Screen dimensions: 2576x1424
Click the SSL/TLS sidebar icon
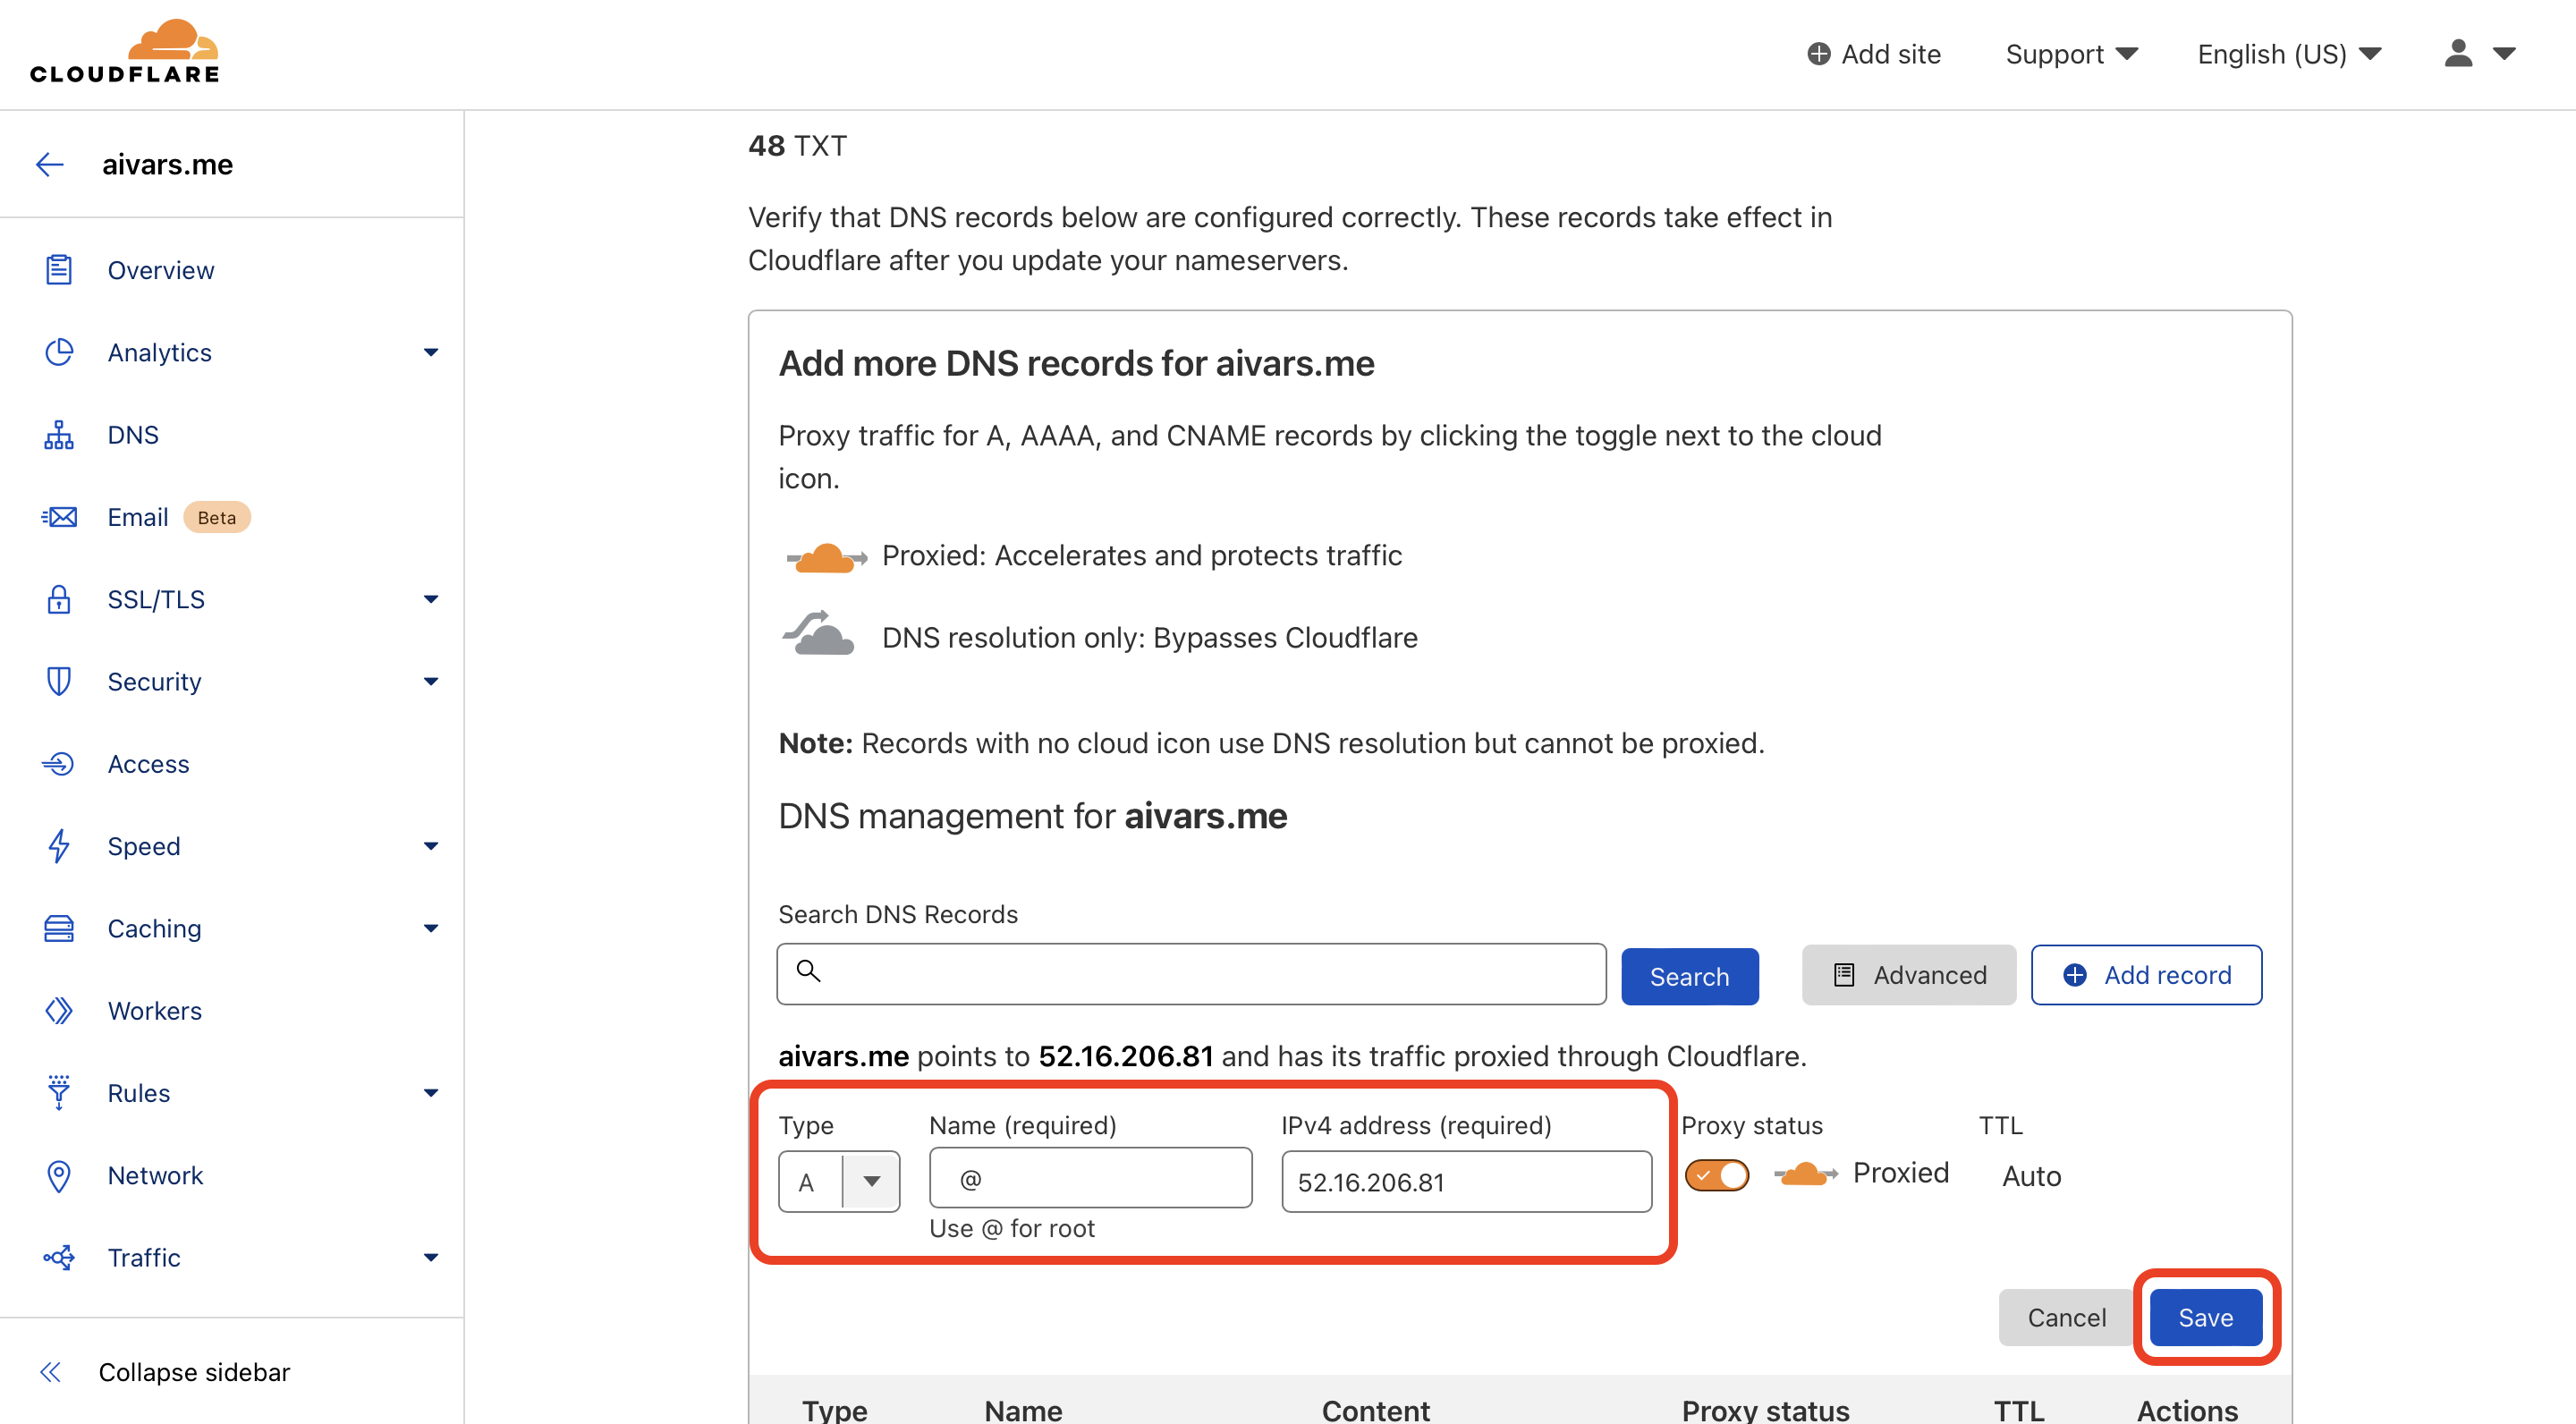58,598
